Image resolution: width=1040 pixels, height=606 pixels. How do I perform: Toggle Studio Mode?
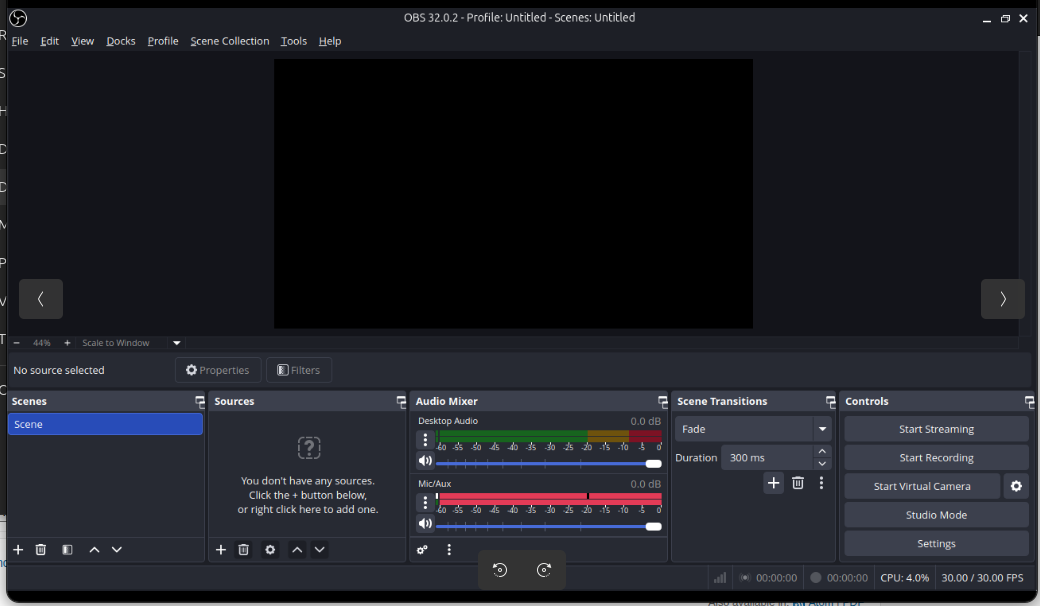click(x=936, y=515)
